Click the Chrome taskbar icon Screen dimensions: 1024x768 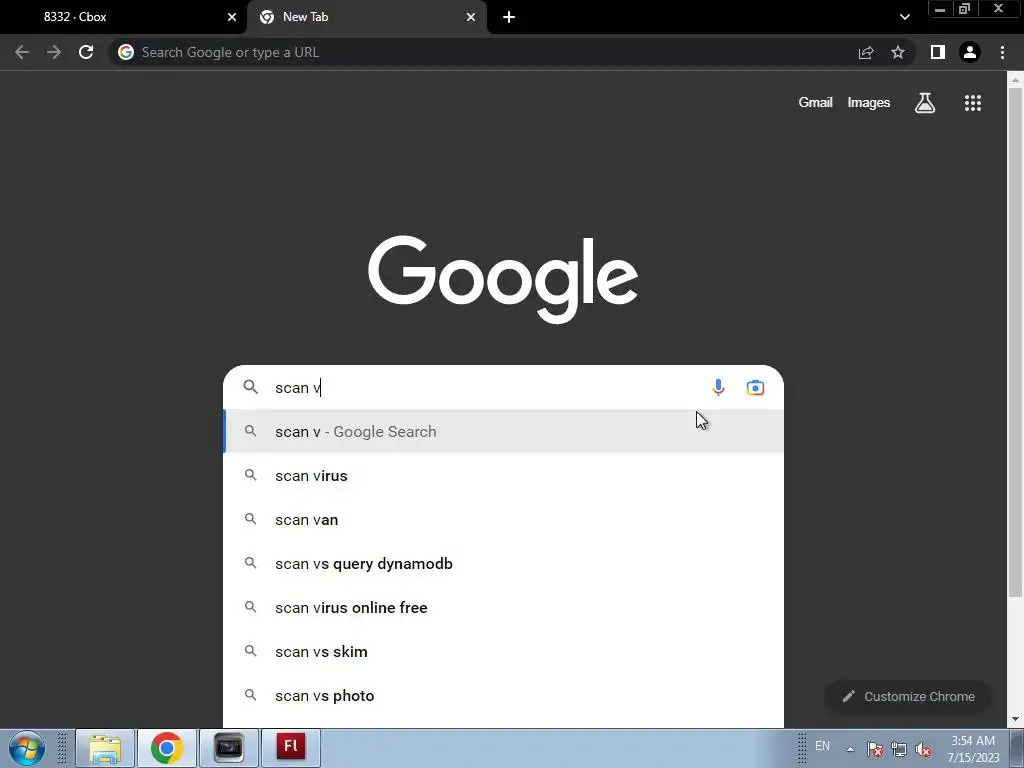click(x=167, y=748)
